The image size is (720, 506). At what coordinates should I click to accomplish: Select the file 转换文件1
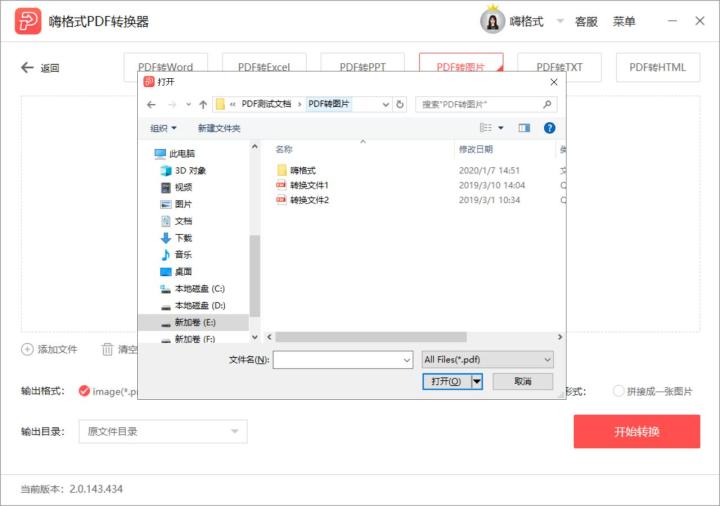(x=309, y=185)
